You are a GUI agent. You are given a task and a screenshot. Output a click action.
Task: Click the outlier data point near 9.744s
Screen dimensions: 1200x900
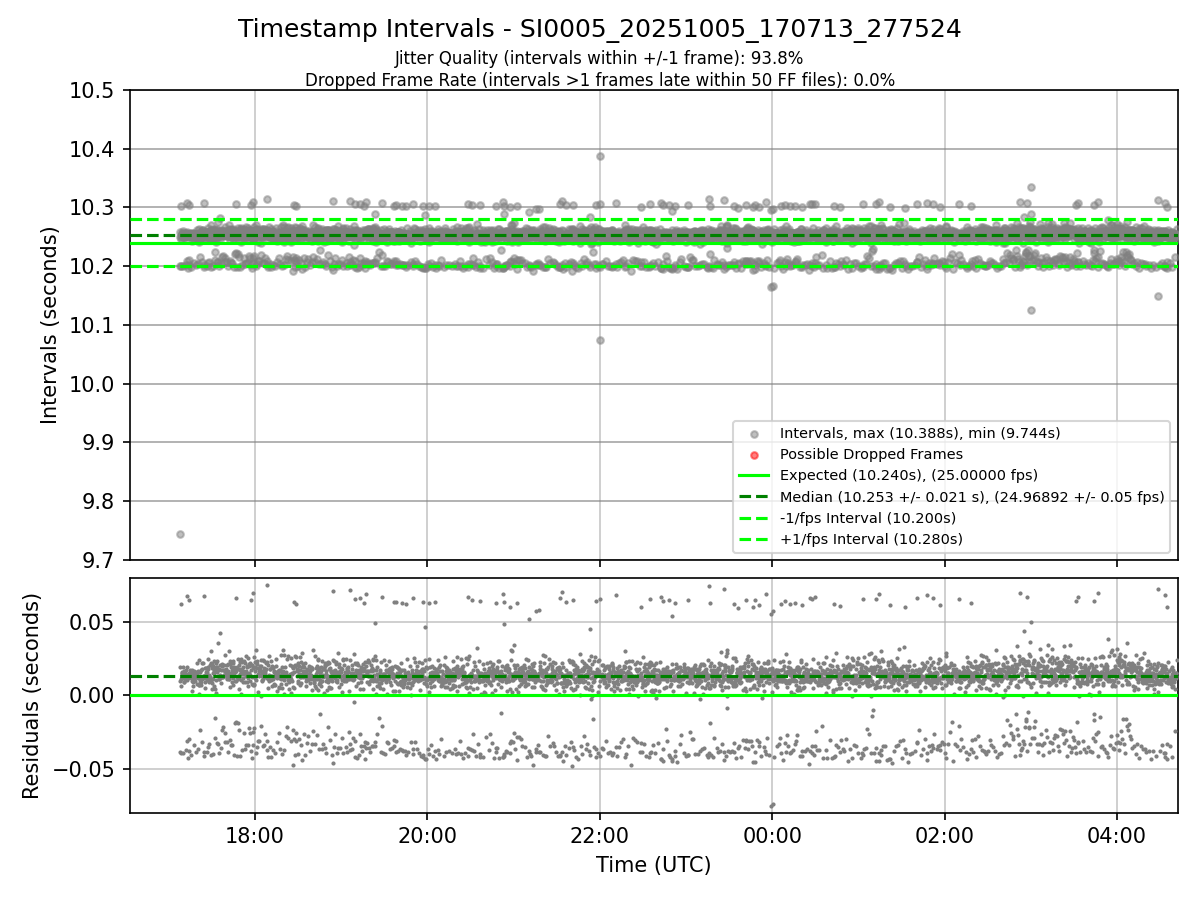180,534
